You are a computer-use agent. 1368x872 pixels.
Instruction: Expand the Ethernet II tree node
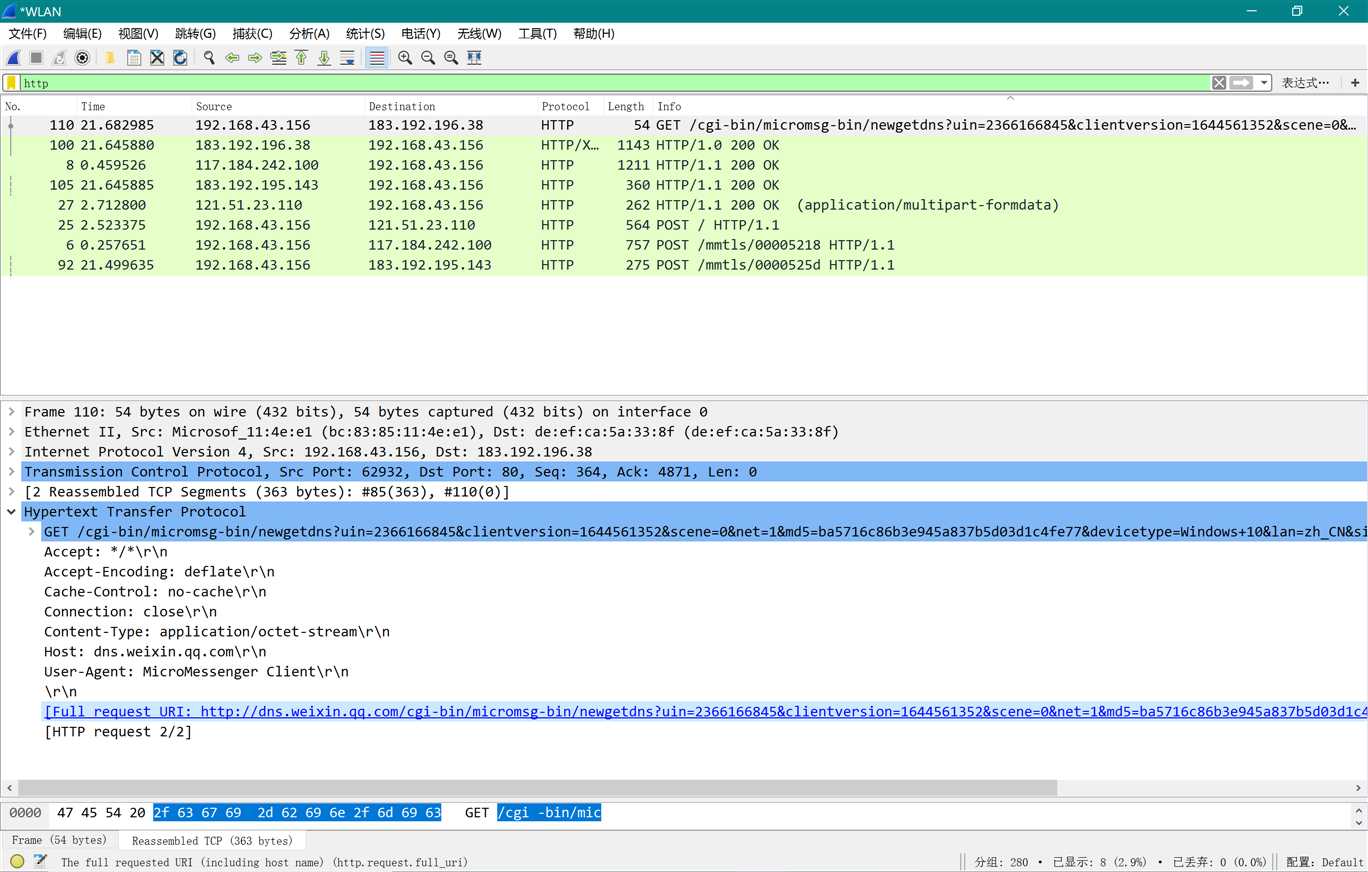tap(12, 432)
